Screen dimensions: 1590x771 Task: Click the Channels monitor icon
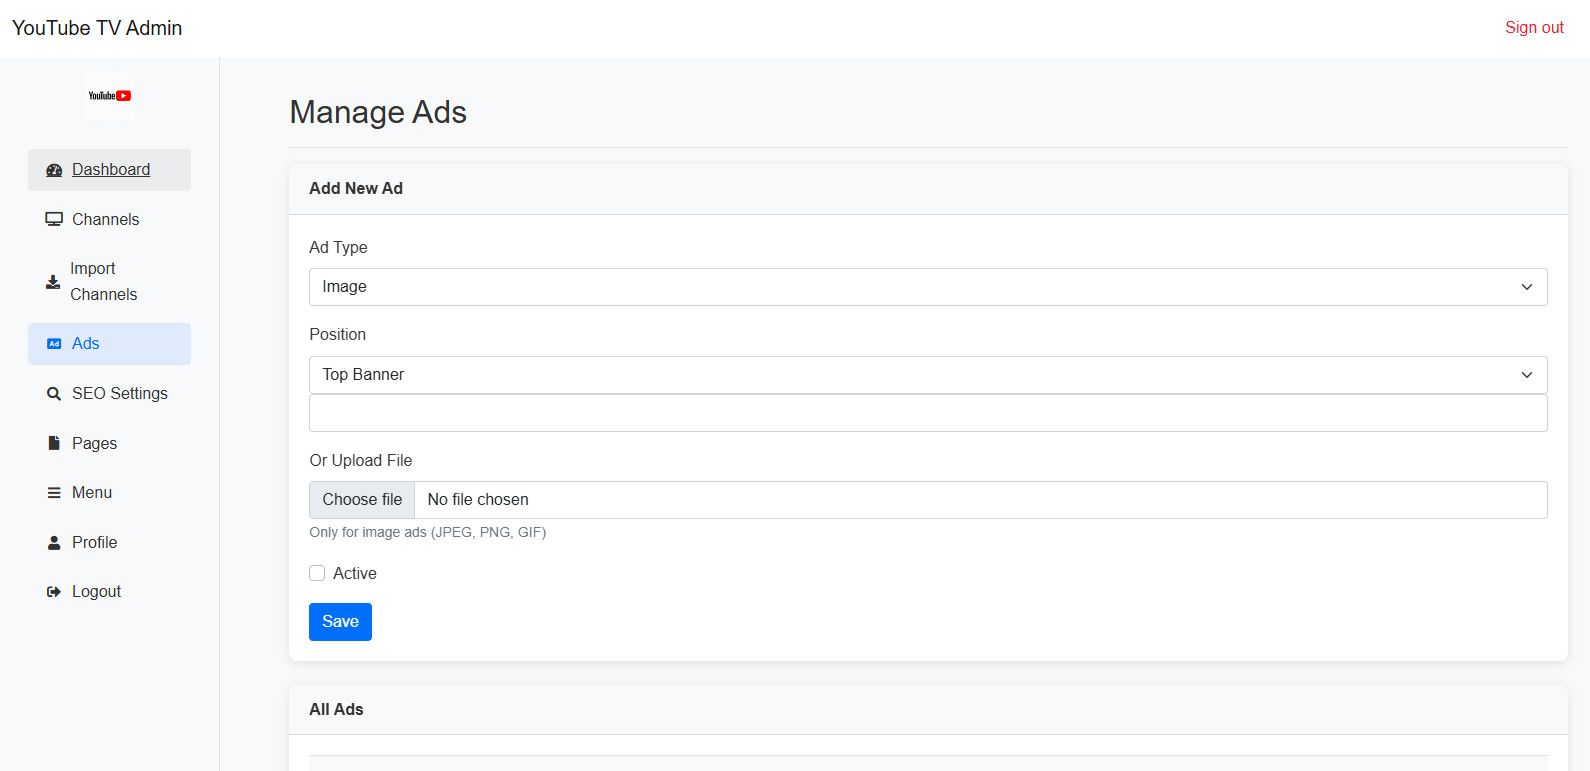[54, 220]
